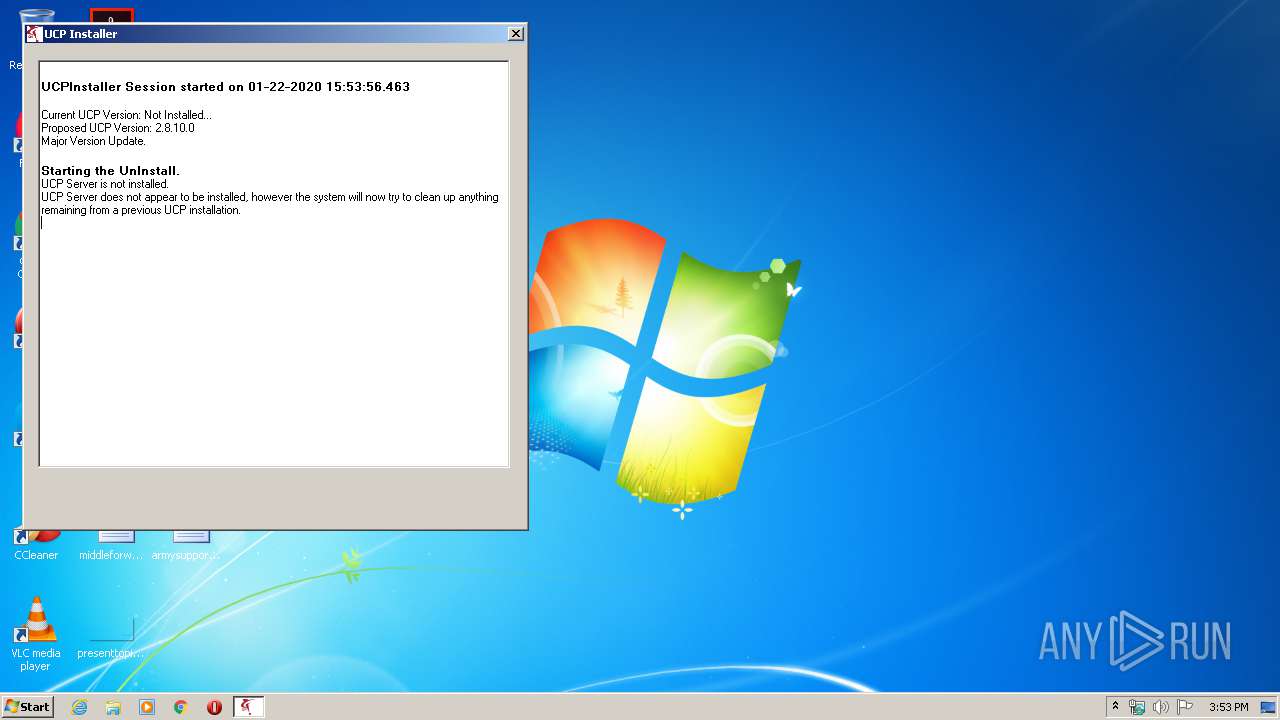
Task: Launch Internet Explorer from the taskbar
Action: (79, 707)
